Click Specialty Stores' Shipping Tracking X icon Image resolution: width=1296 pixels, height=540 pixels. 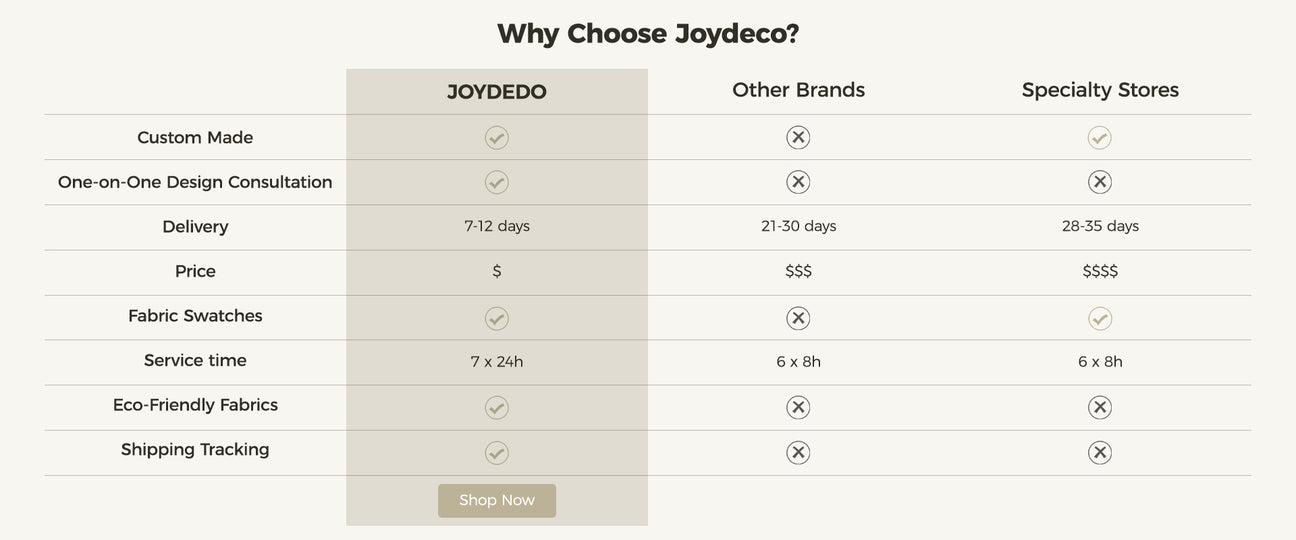1100,453
